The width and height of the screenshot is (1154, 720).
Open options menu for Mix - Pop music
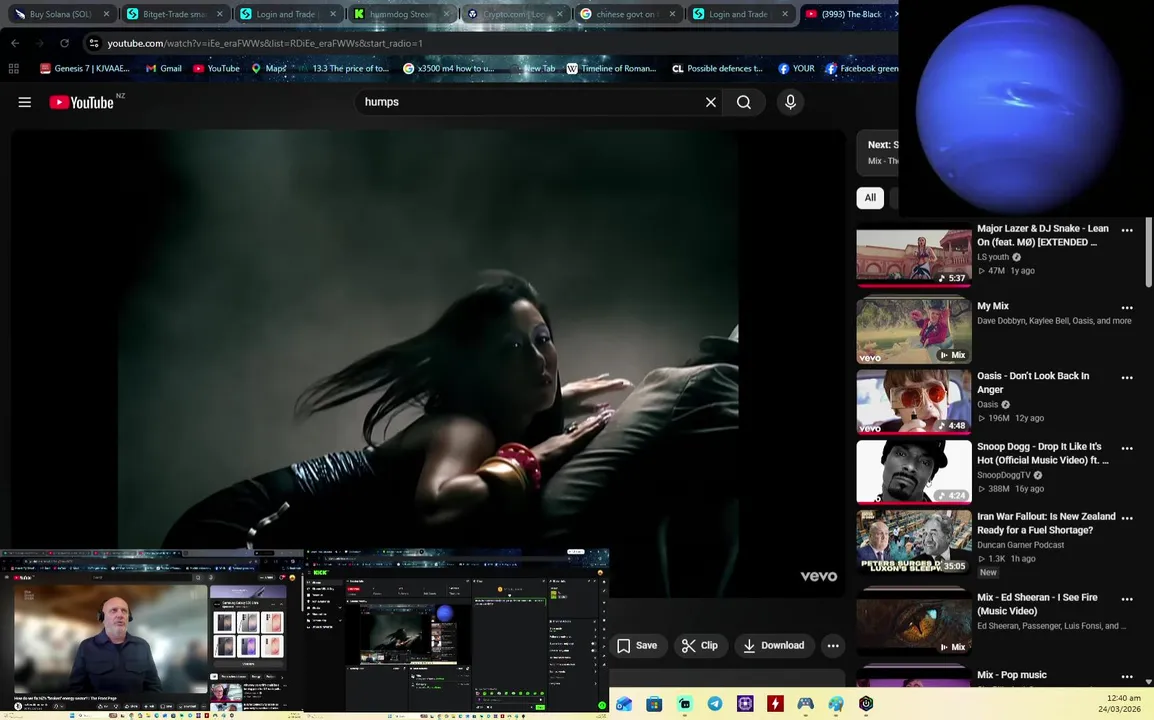1127,677
